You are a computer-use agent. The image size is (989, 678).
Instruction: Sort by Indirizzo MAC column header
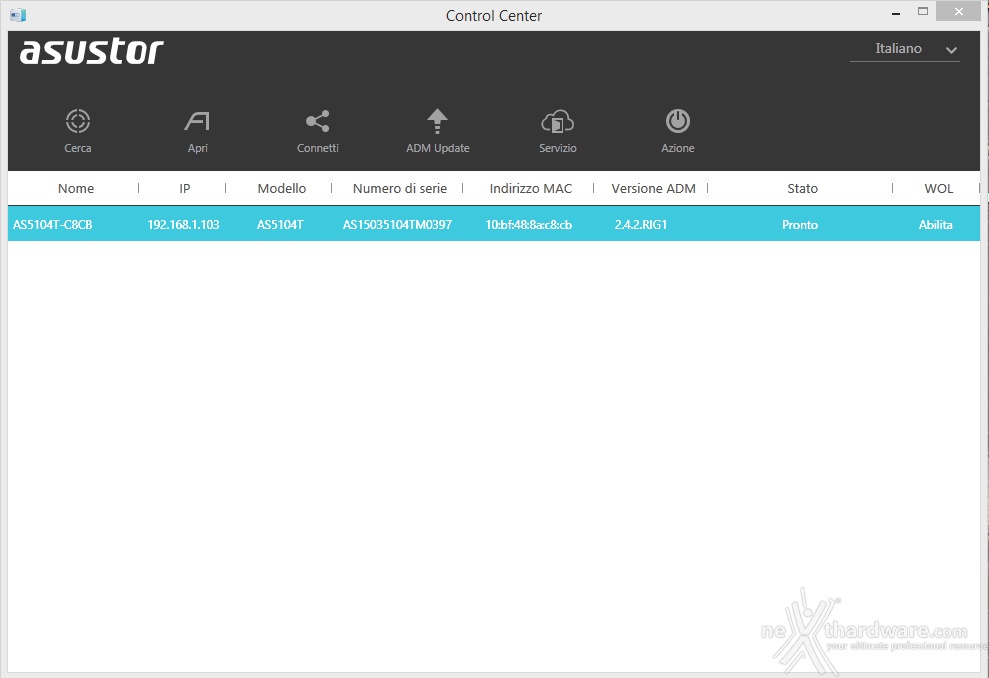point(530,189)
